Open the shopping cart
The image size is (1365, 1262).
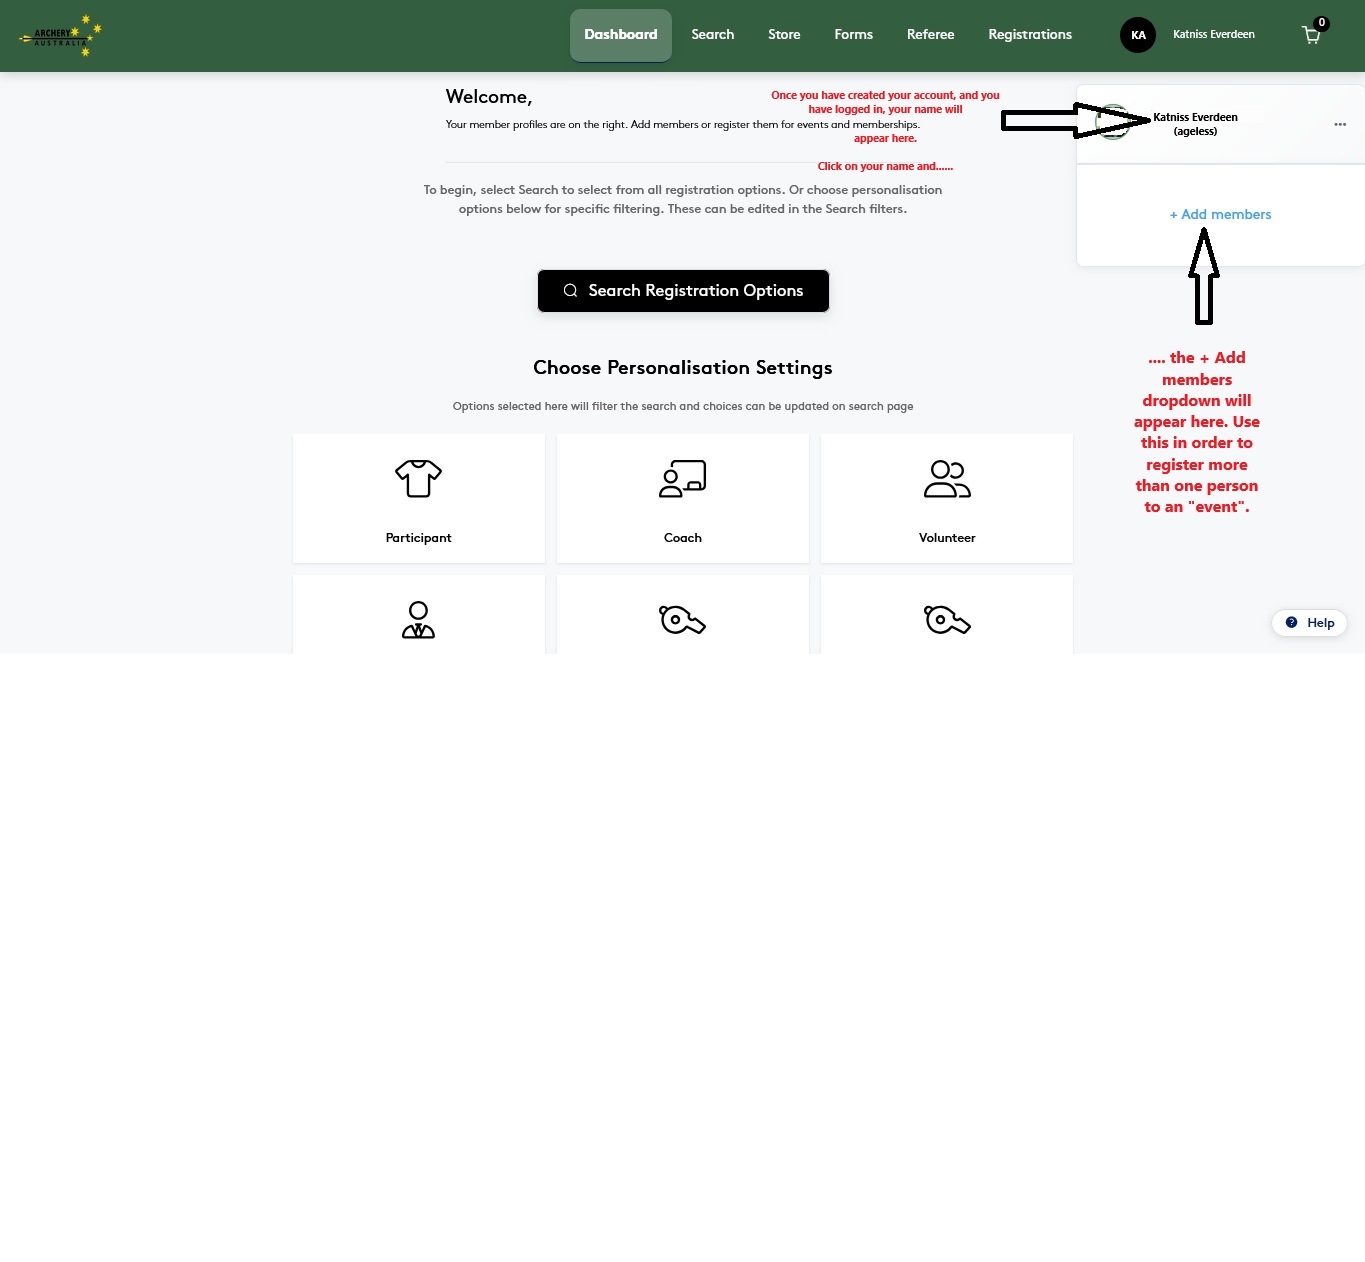coord(1311,35)
